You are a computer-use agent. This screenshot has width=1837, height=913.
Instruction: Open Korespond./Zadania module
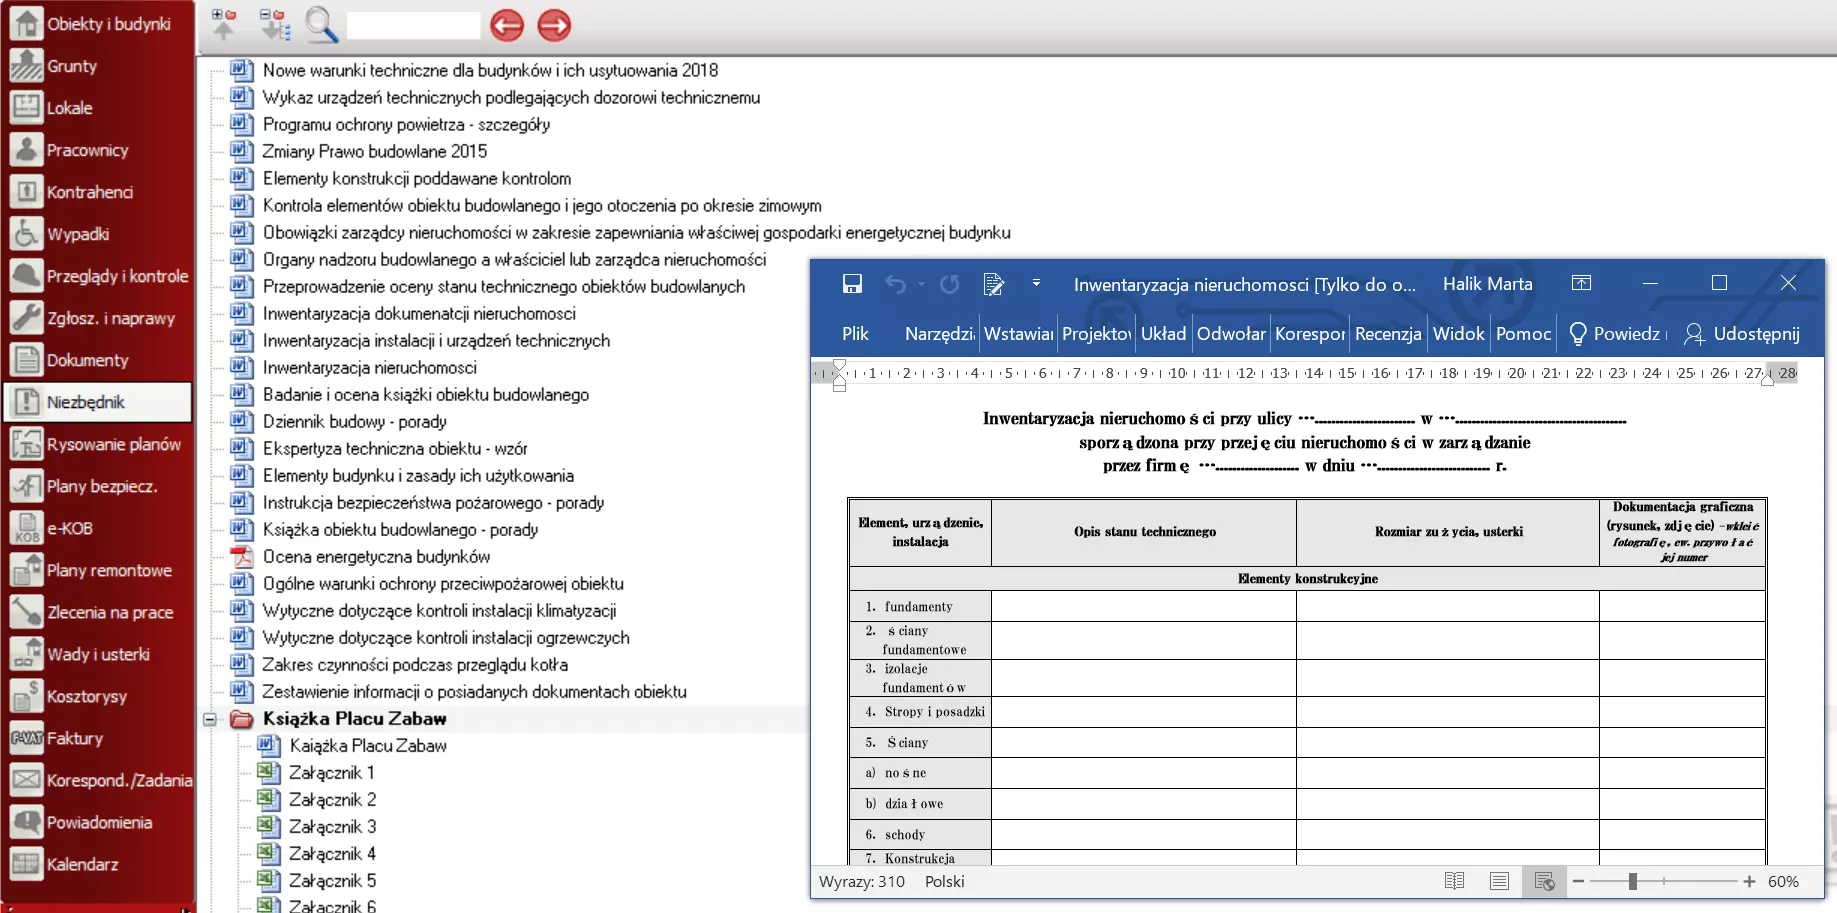pos(97,780)
